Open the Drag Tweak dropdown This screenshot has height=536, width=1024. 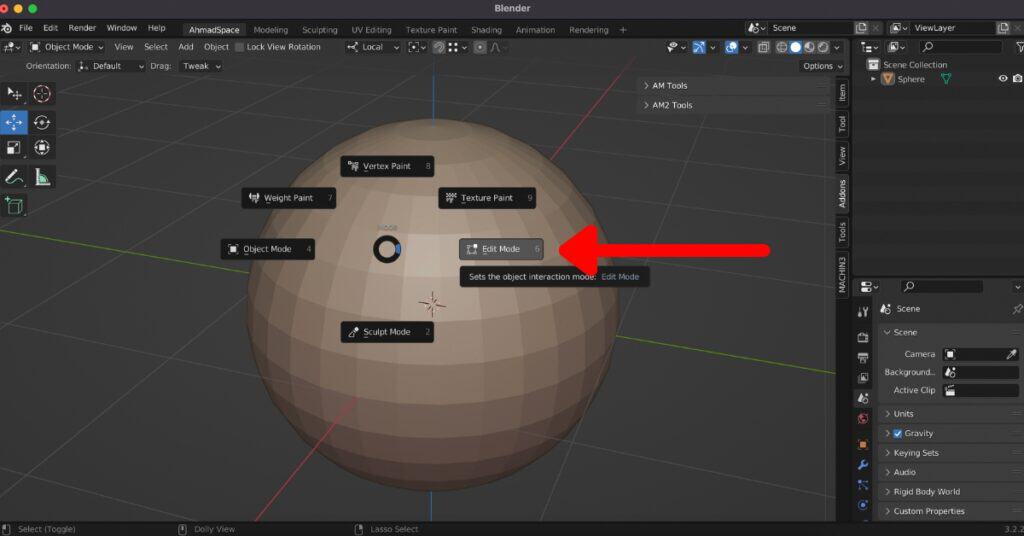point(201,66)
